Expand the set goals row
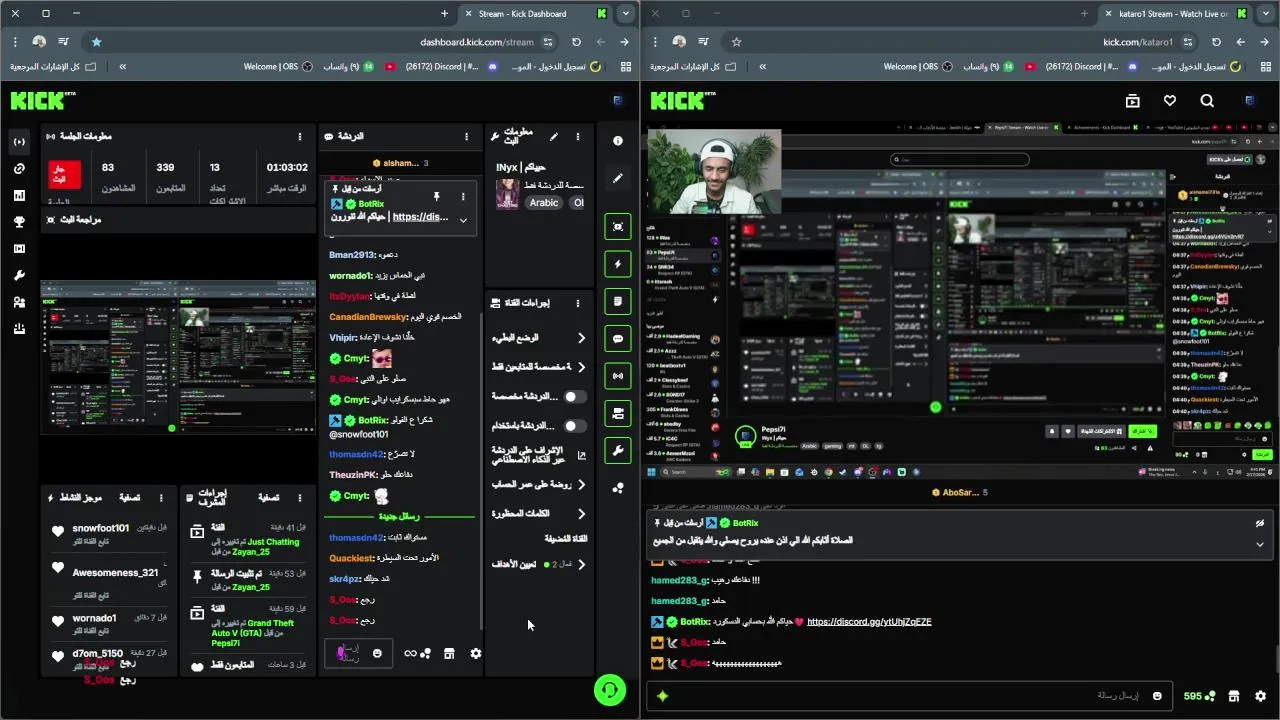This screenshot has width=1280, height=720. tap(538, 564)
